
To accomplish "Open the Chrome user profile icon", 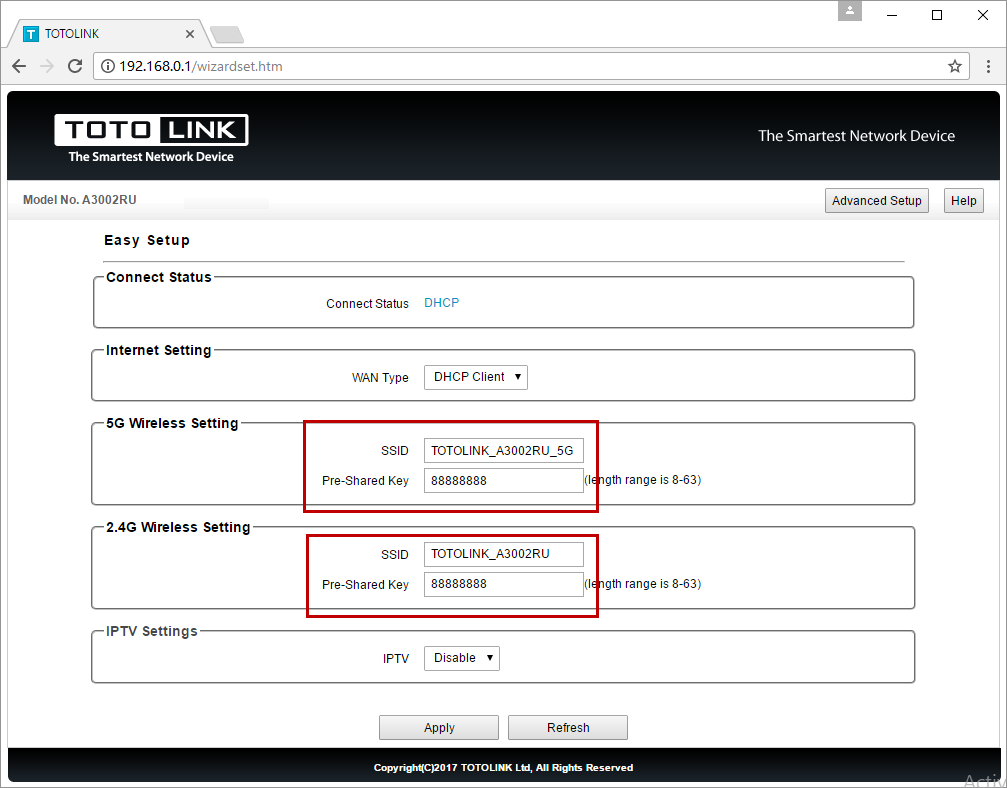I will (x=850, y=11).
